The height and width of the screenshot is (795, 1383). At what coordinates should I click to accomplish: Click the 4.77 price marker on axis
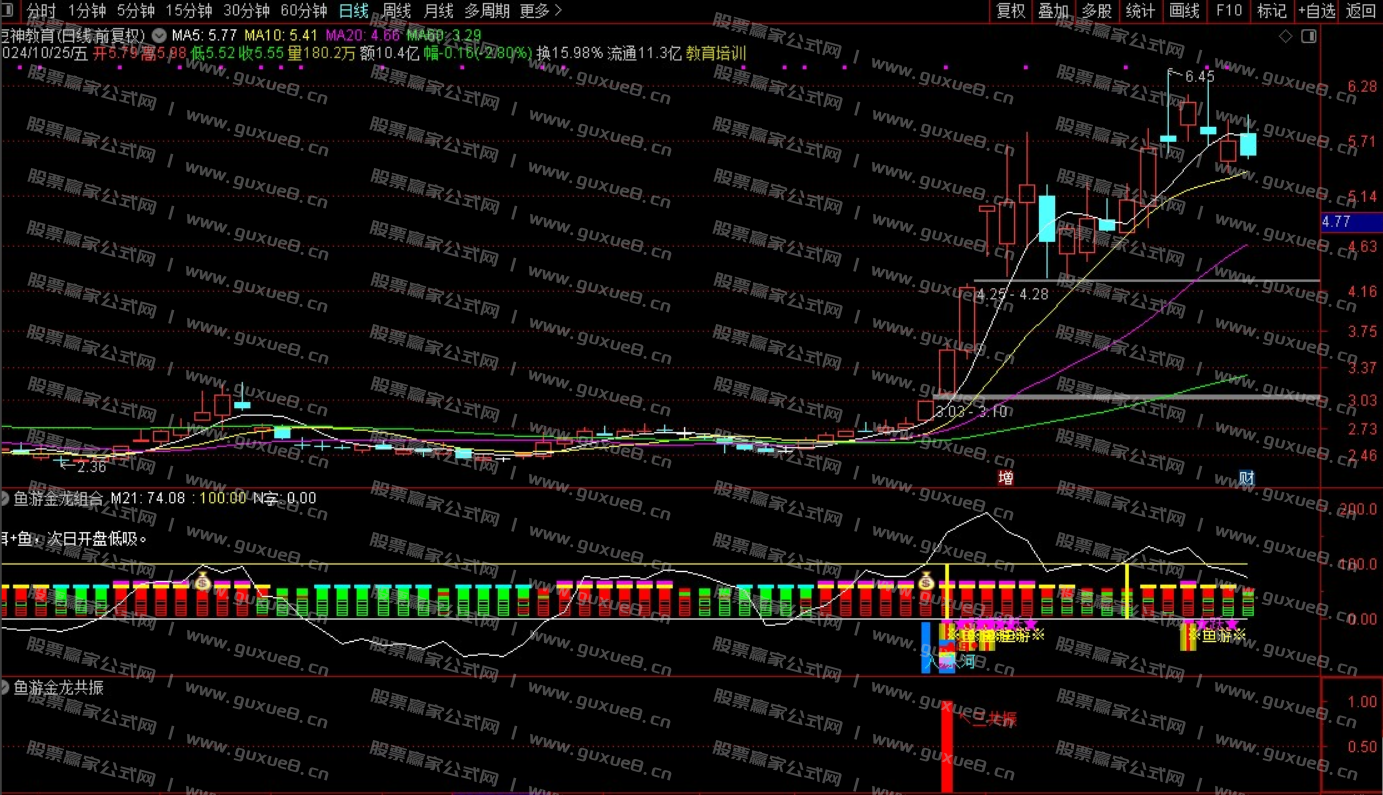(1336, 222)
